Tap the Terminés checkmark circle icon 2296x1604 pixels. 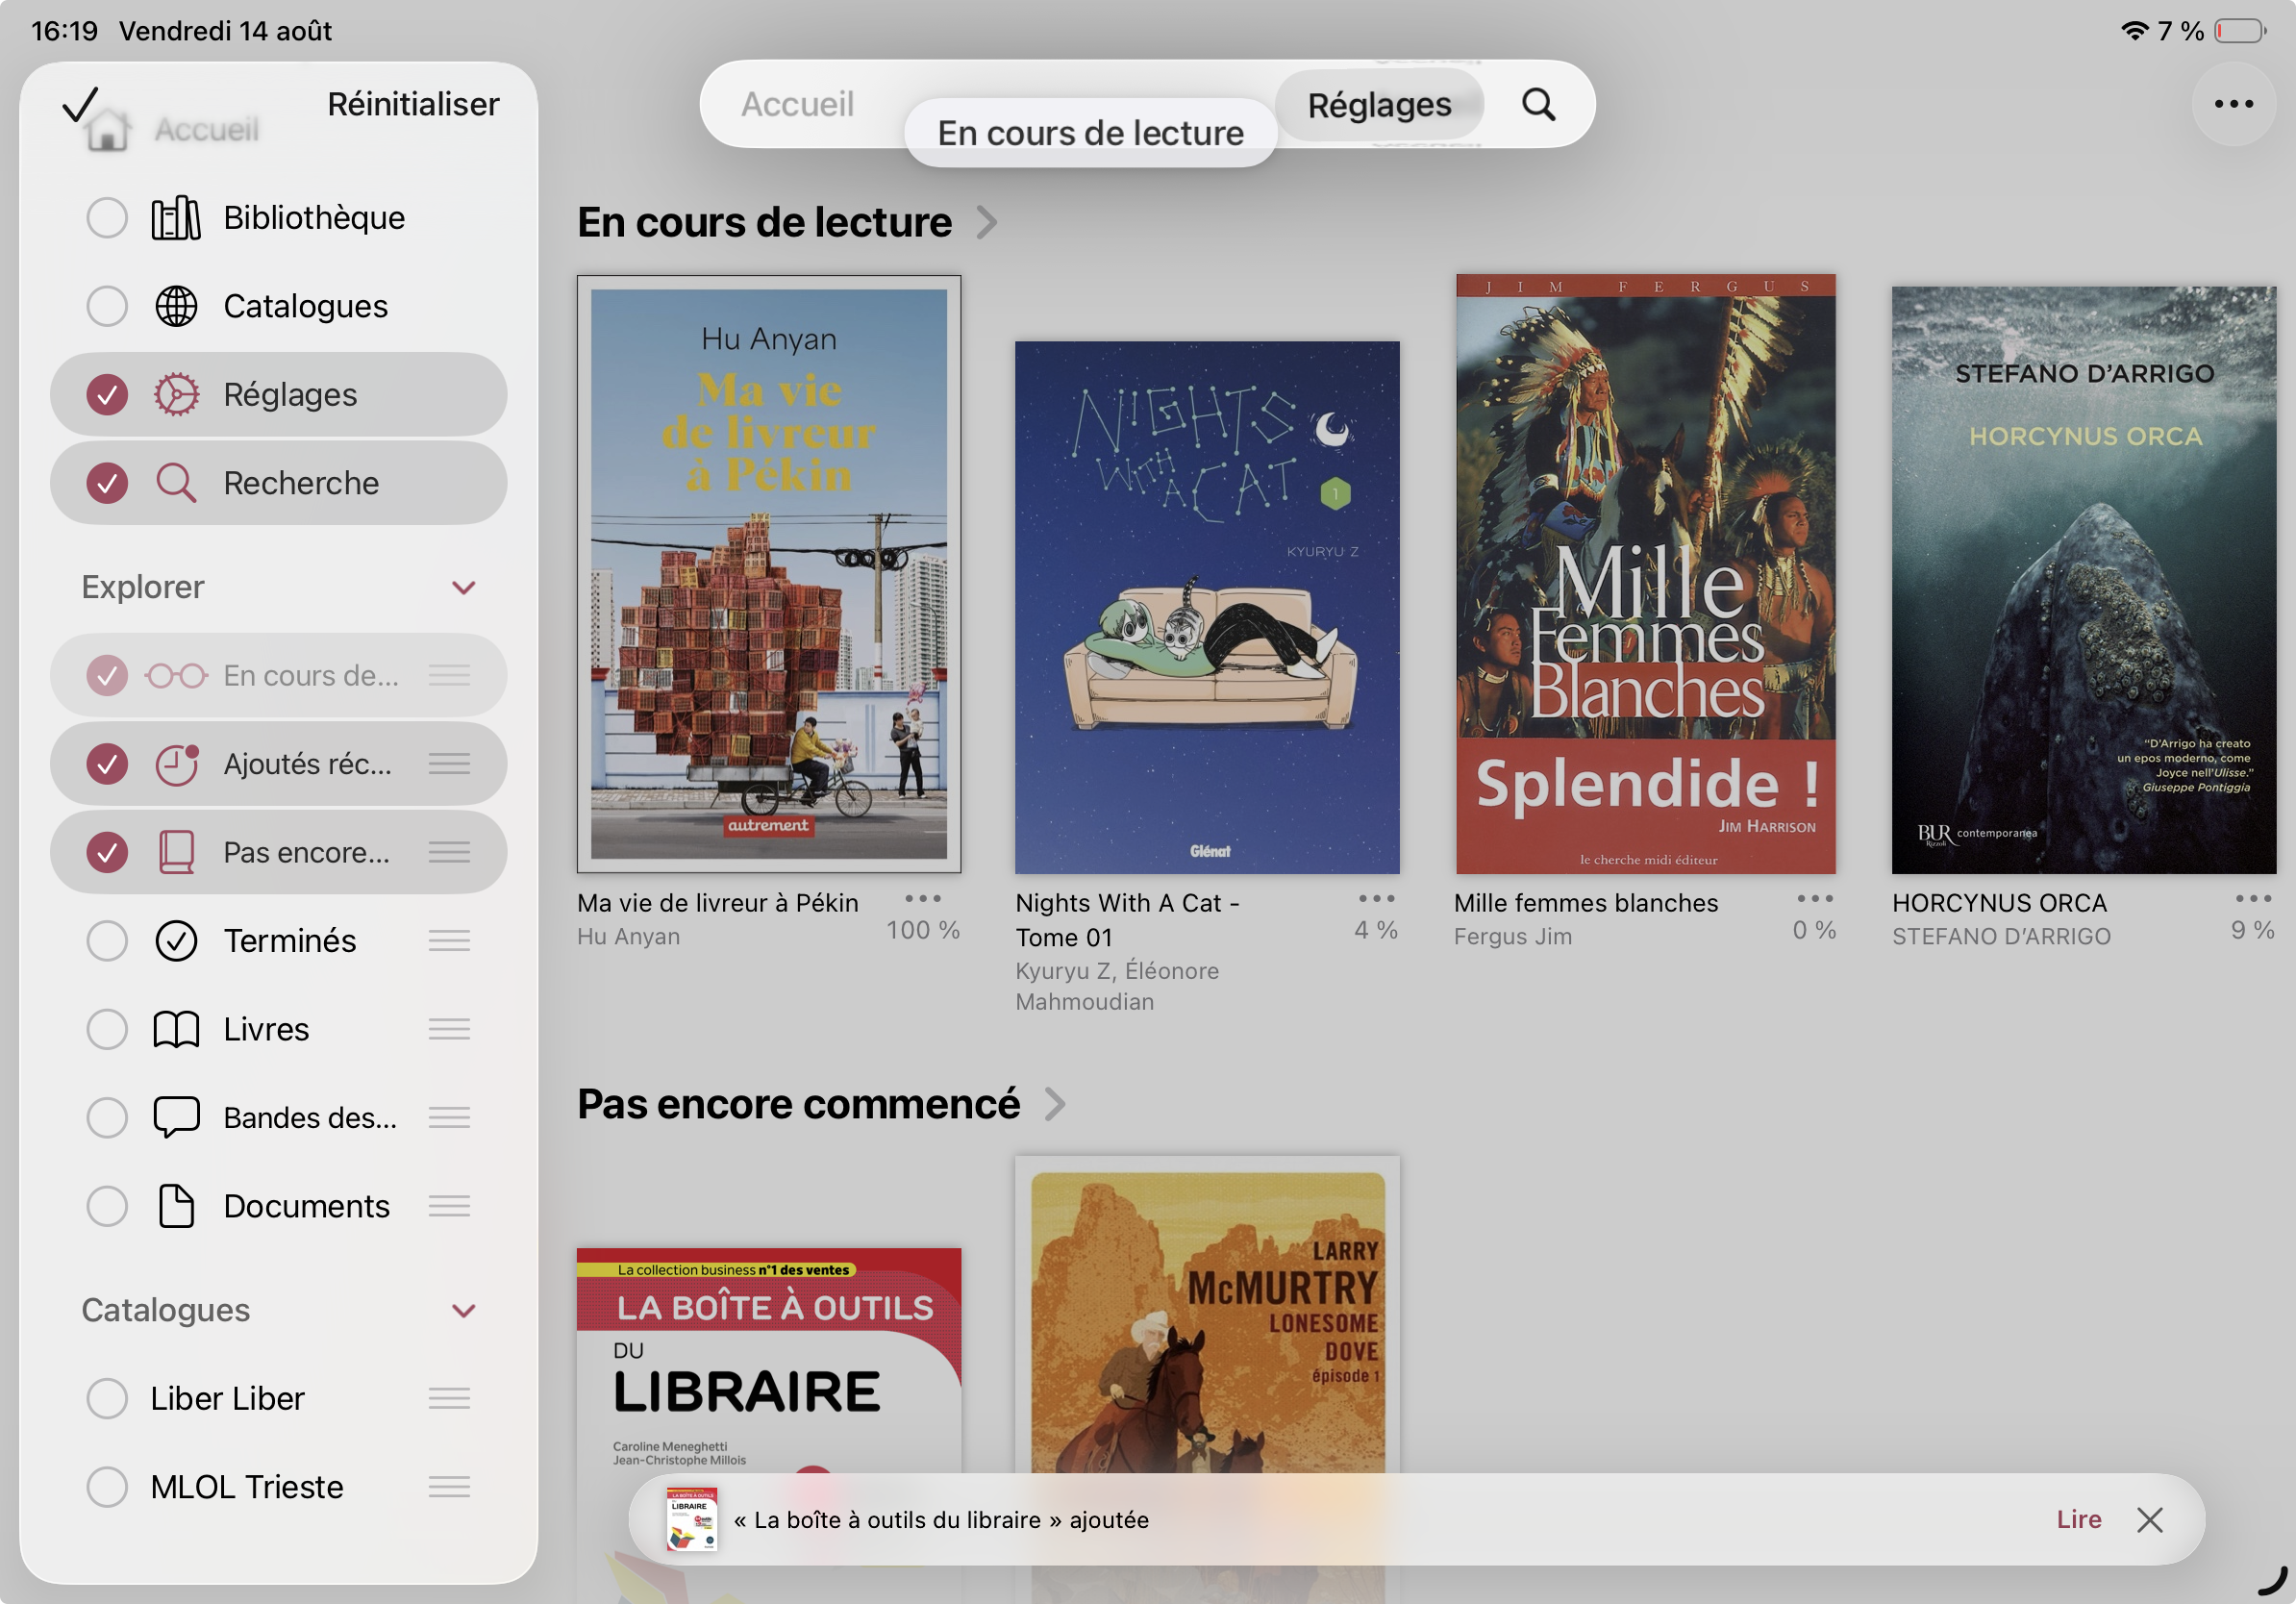176,941
